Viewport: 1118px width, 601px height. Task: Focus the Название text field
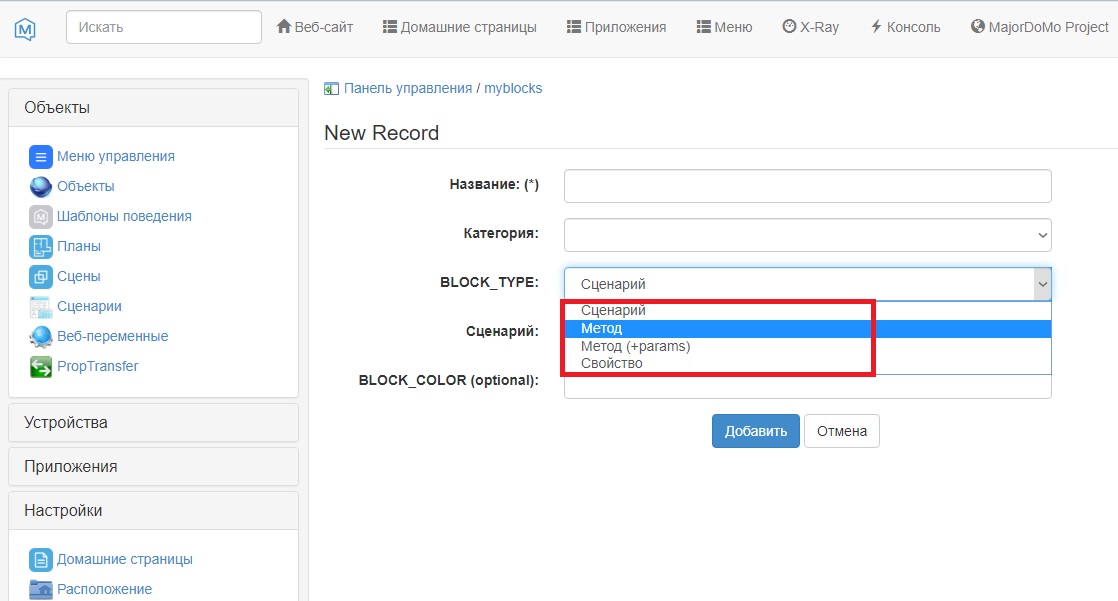[x=807, y=186]
